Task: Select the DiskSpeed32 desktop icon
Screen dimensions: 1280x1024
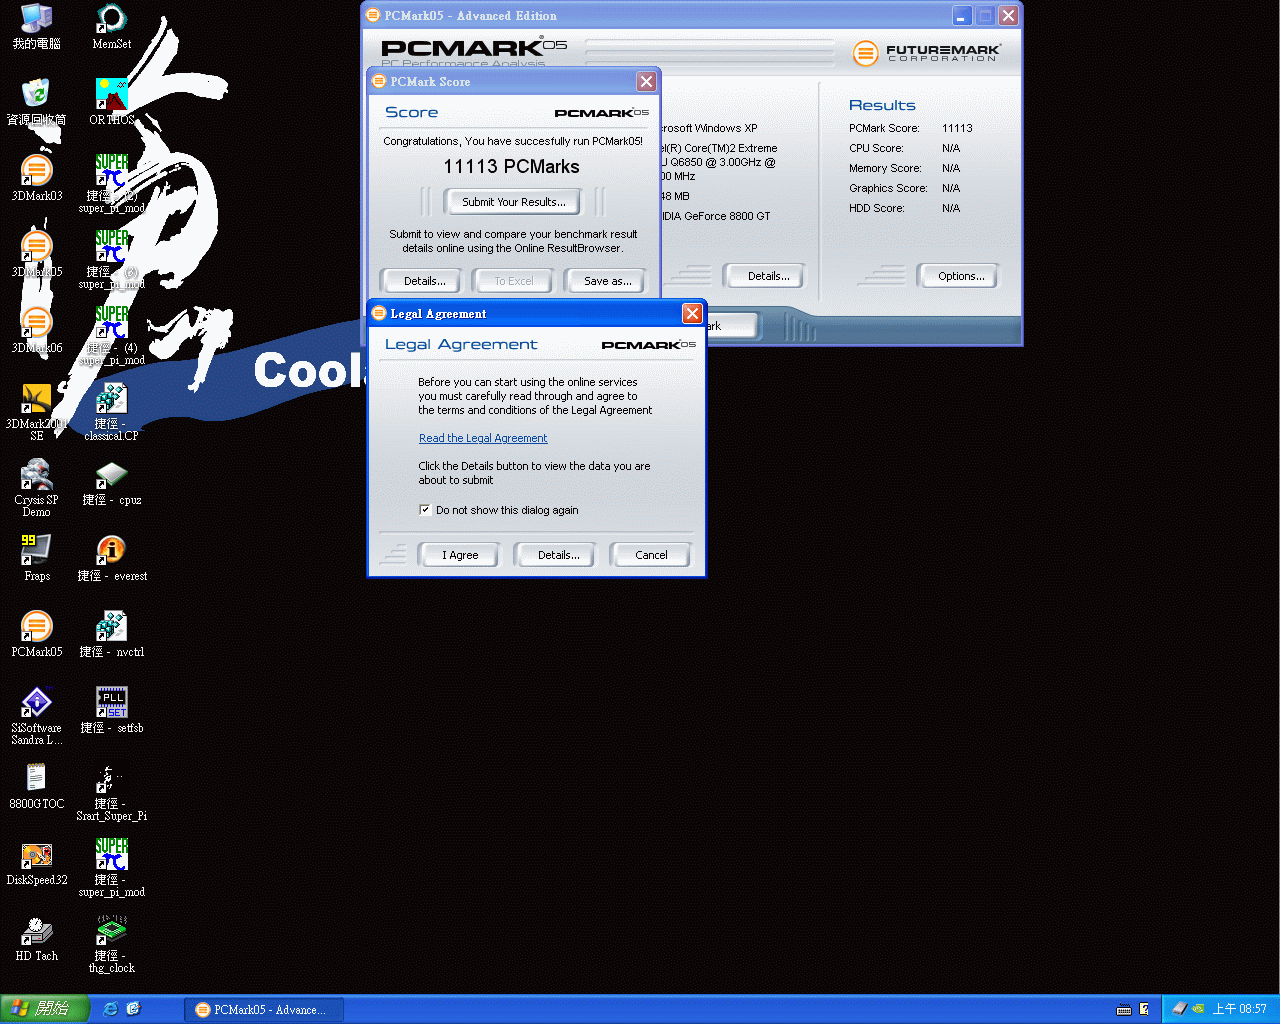Action: click(37, 862)
